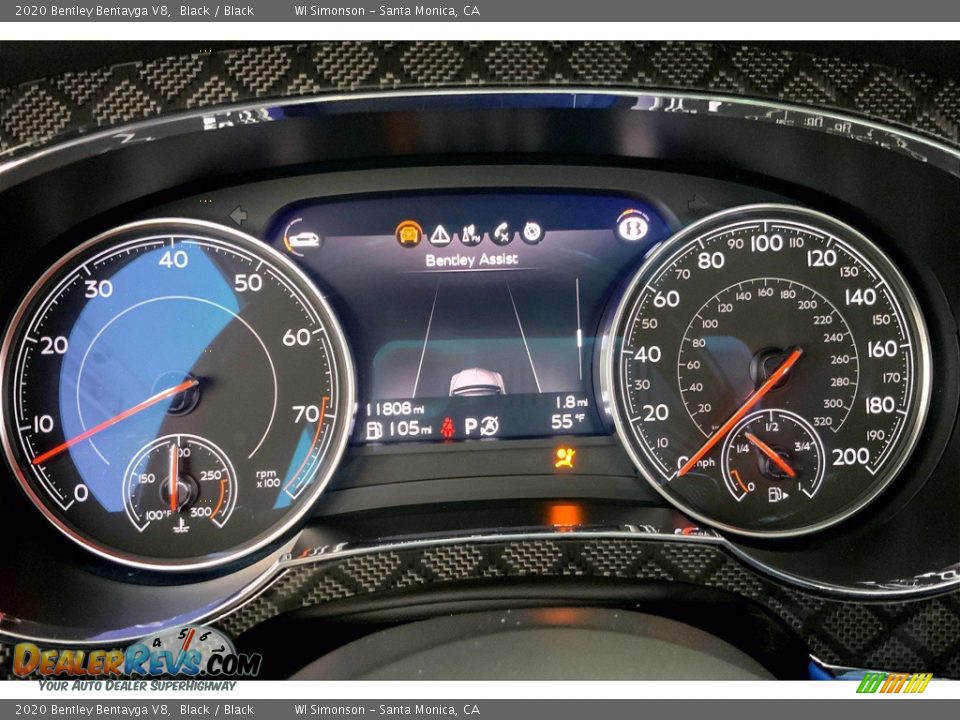Tap the warning triangle icon

tap(440, 234)
